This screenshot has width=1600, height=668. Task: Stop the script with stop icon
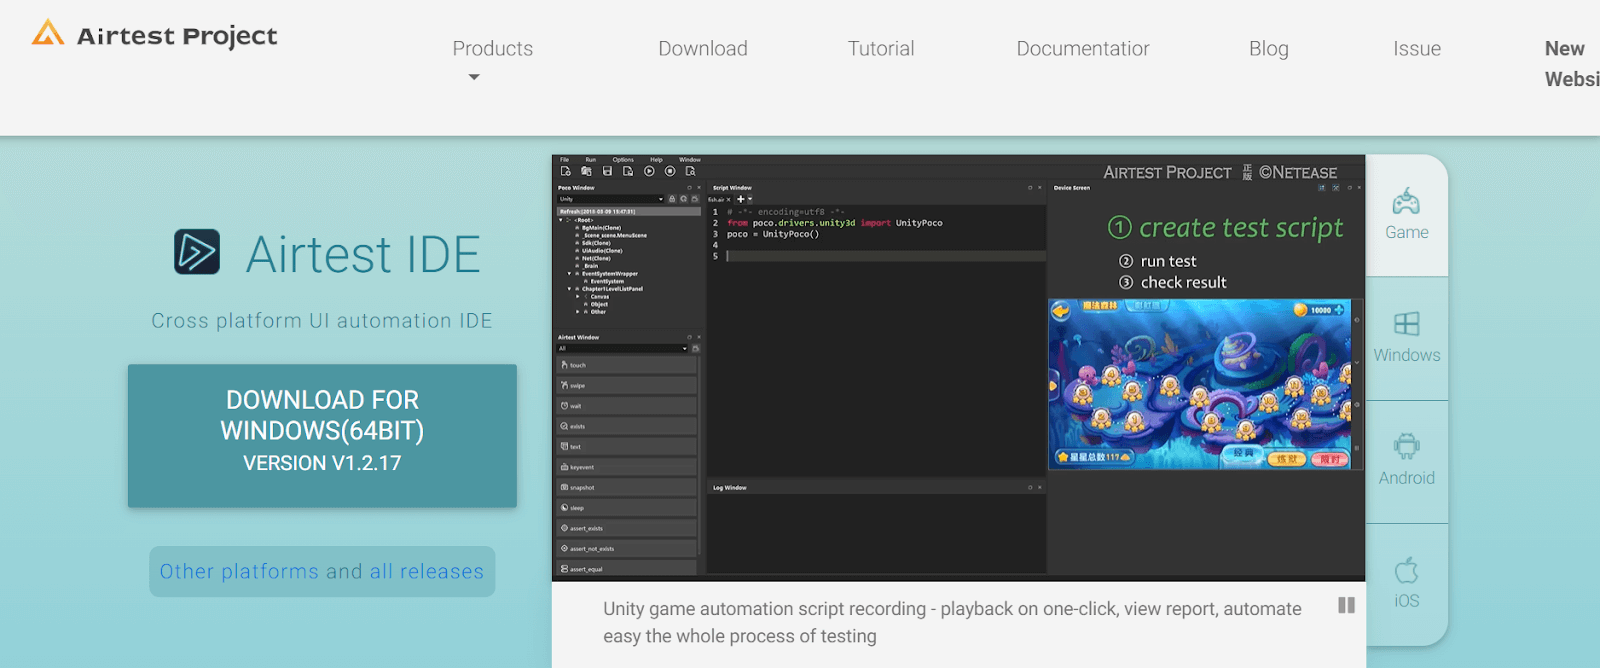pyautogui.click(x=670, y=171)
